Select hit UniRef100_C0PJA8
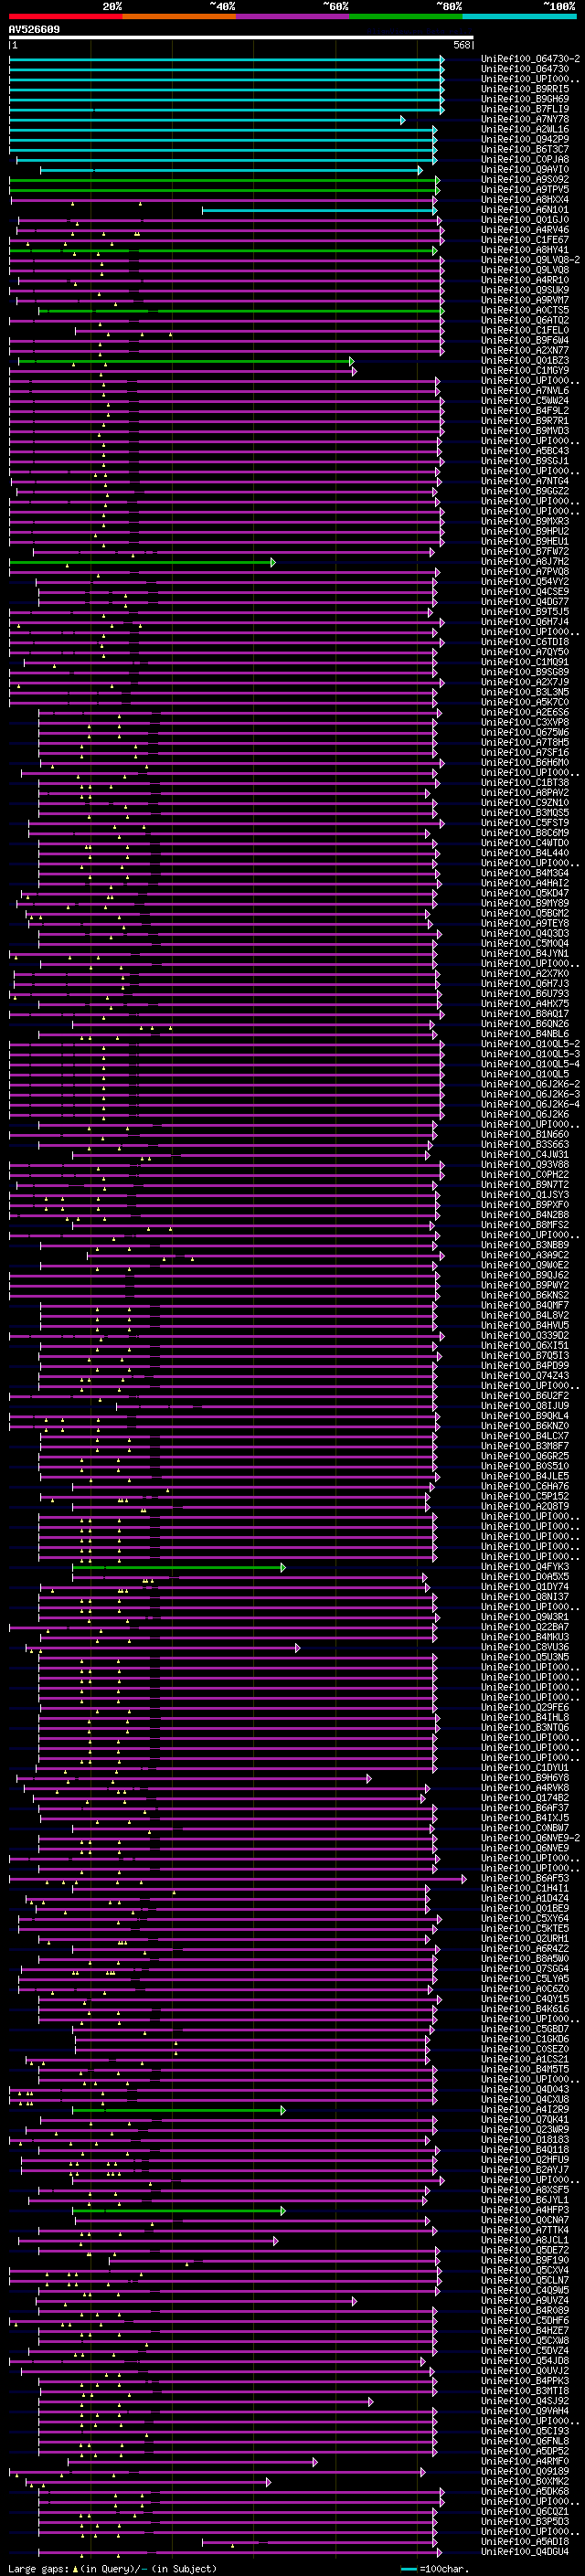The height and width of the screenshot is (2576, 585). pos(525,159)
